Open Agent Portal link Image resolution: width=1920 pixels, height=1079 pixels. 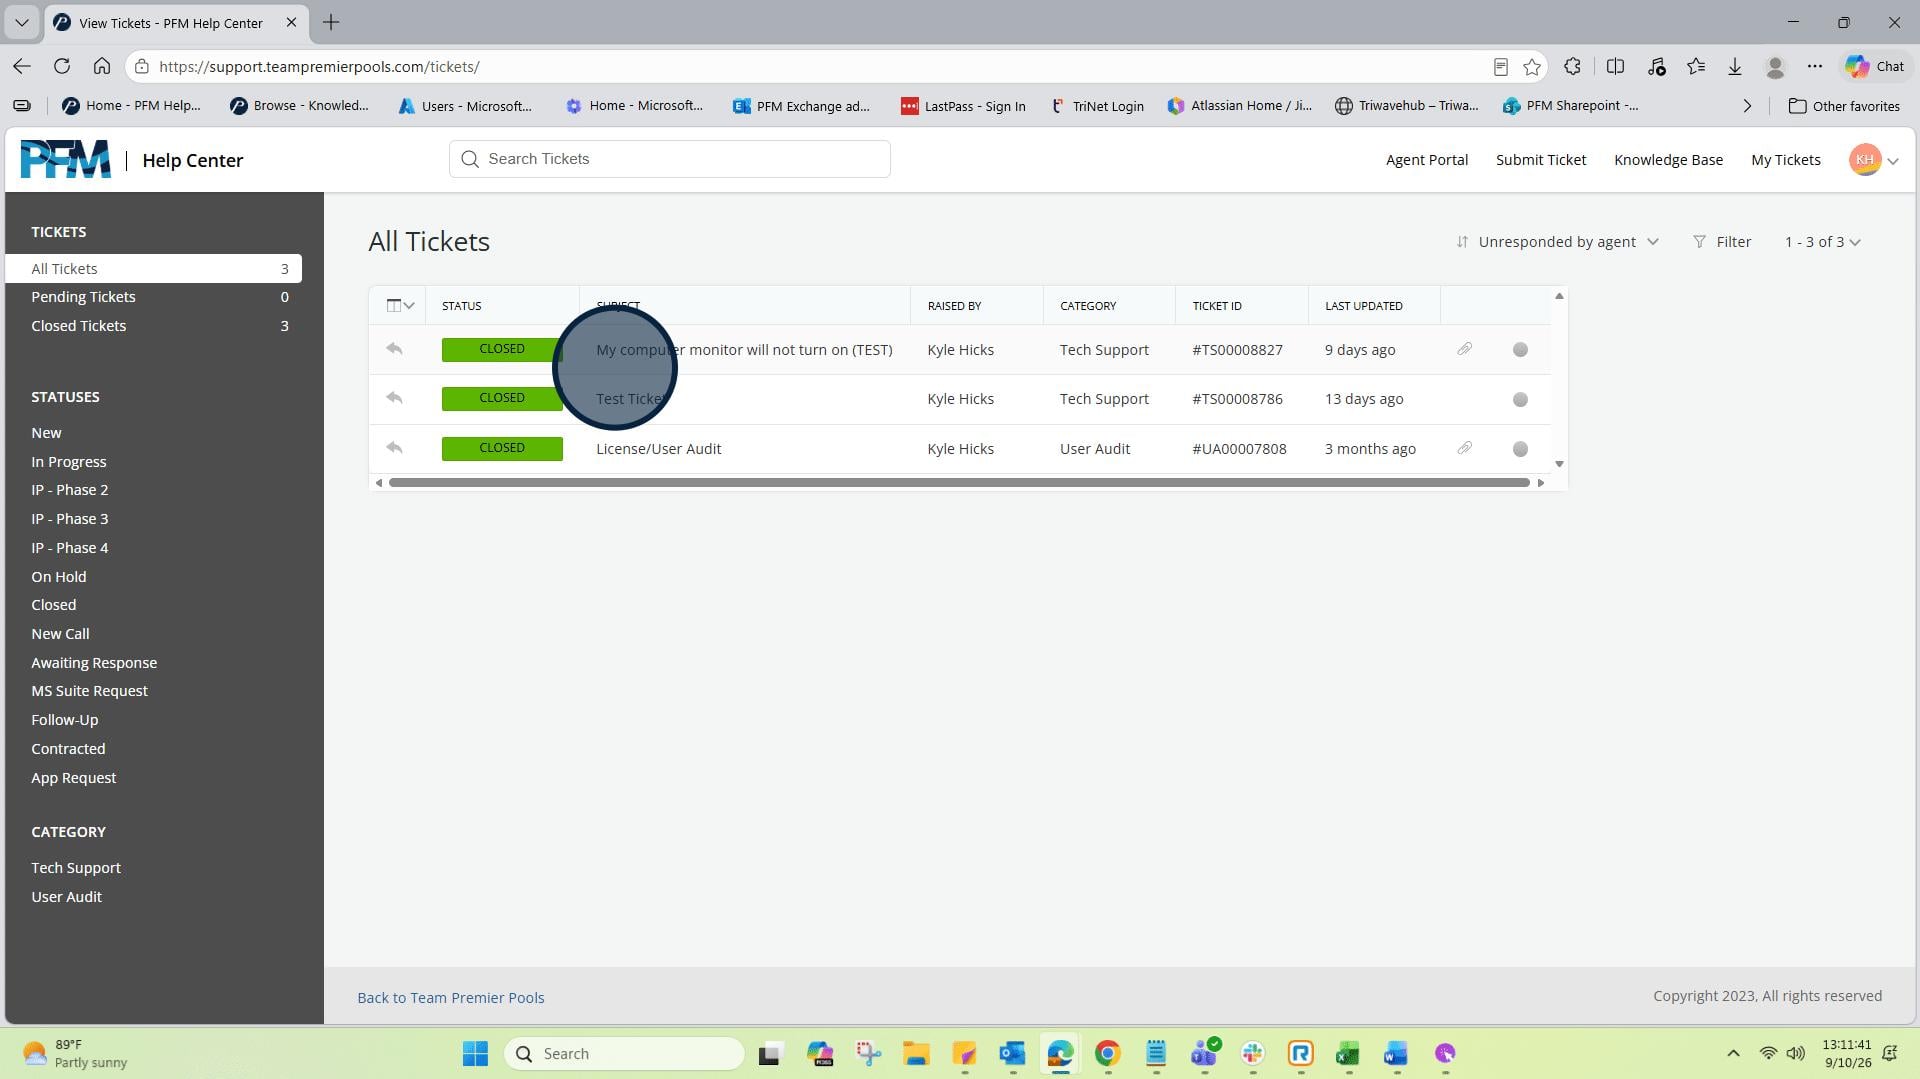tap(1426, 160)
